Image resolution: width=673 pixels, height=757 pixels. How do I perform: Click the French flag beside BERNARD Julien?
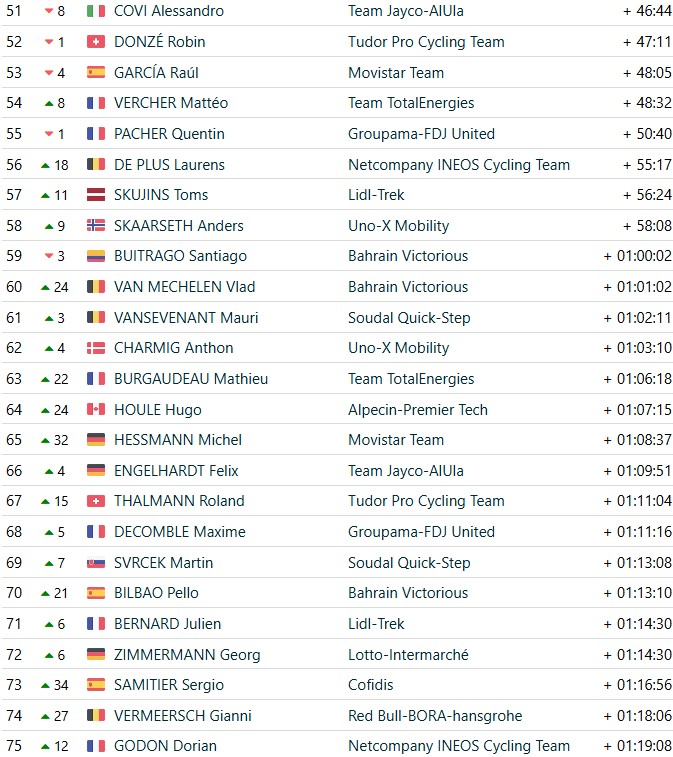(x=96, y=624)
